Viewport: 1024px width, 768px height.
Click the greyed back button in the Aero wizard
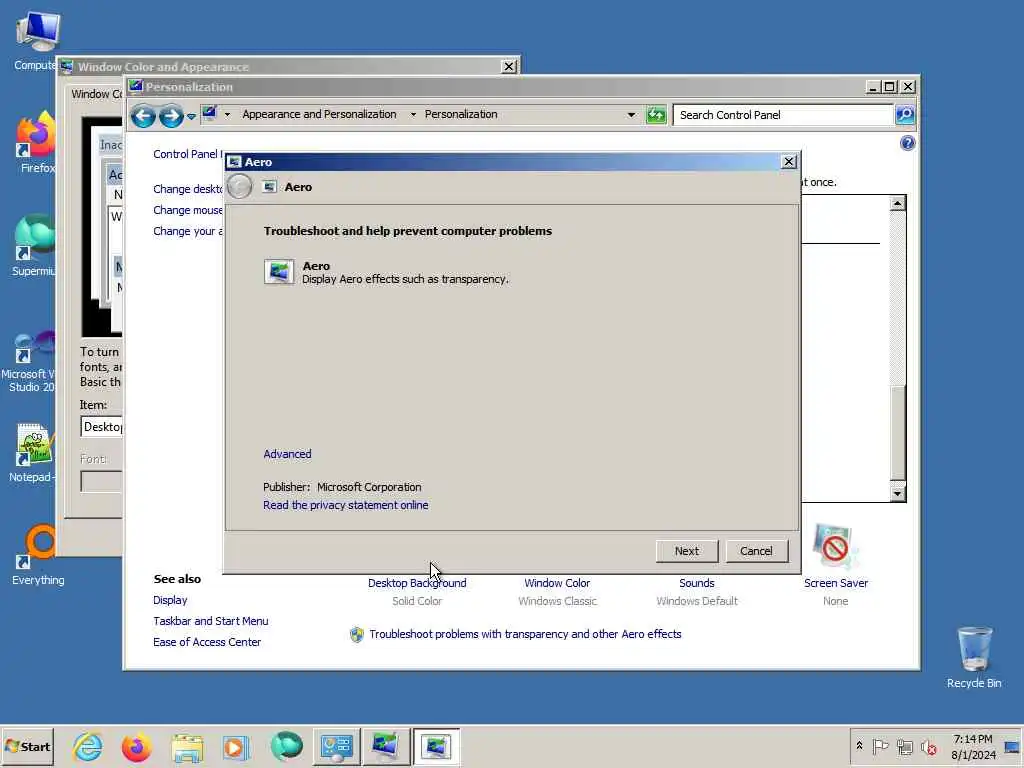click(x=240, y=187)
